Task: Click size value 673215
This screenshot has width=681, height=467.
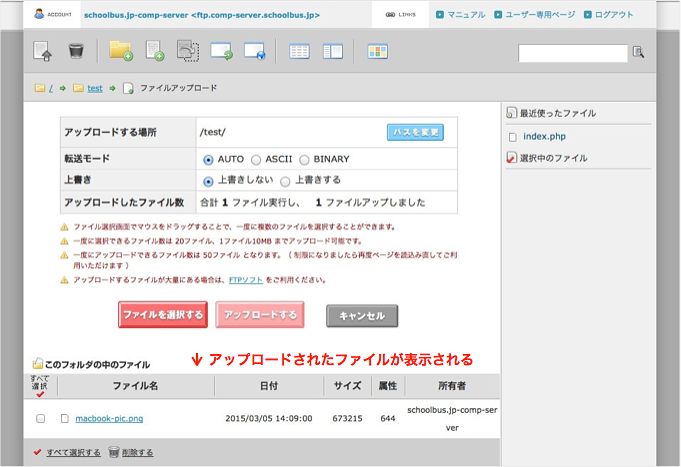Action: coord(347,418)
